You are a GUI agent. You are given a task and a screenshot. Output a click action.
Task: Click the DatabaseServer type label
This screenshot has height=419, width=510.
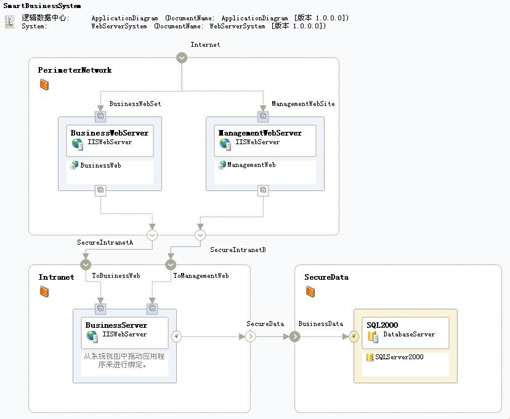click(409, 334)
